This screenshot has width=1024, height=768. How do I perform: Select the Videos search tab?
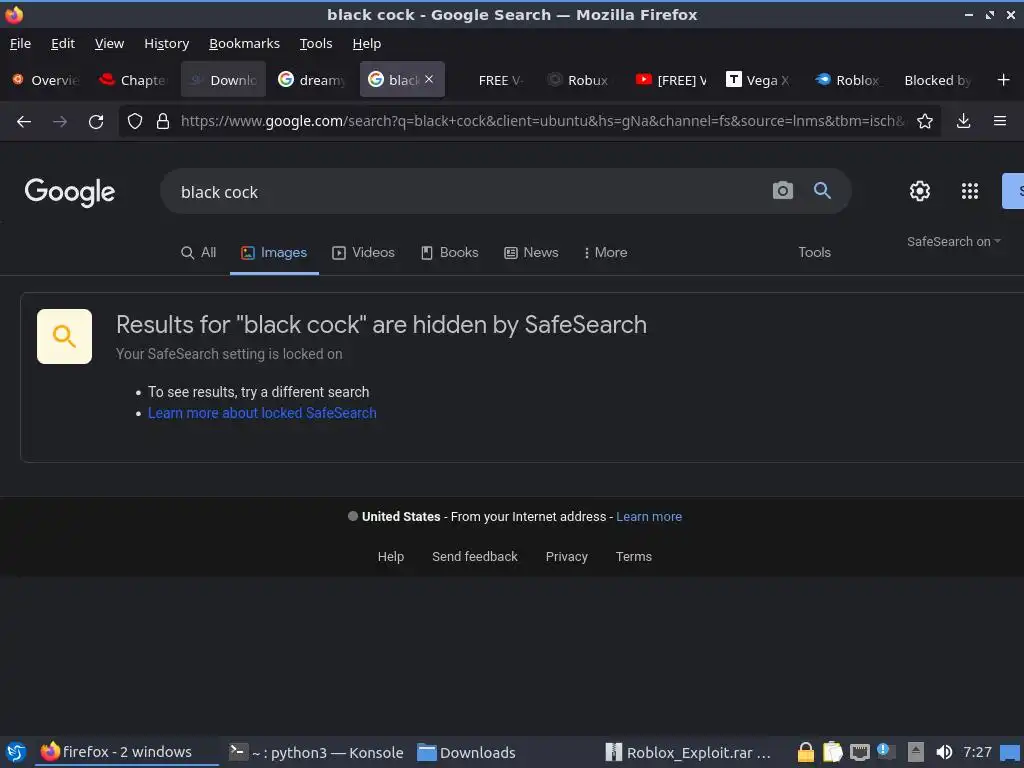click(363, 252)
